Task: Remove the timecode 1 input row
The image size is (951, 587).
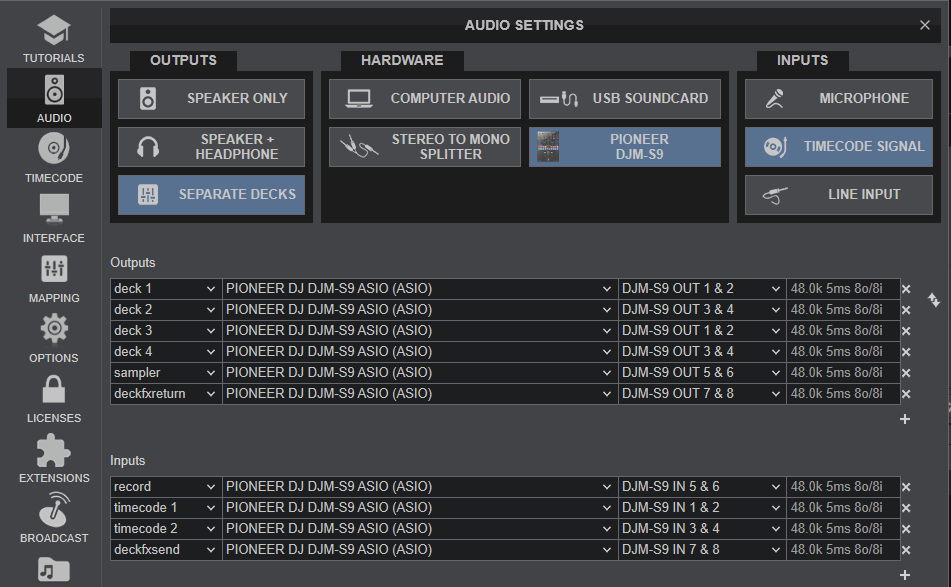Action: click(x=906, y=508)
